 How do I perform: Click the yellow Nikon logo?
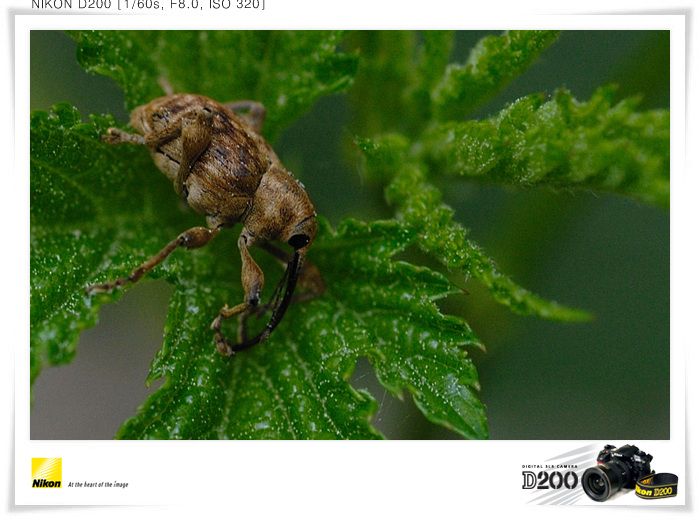point(46,473)
